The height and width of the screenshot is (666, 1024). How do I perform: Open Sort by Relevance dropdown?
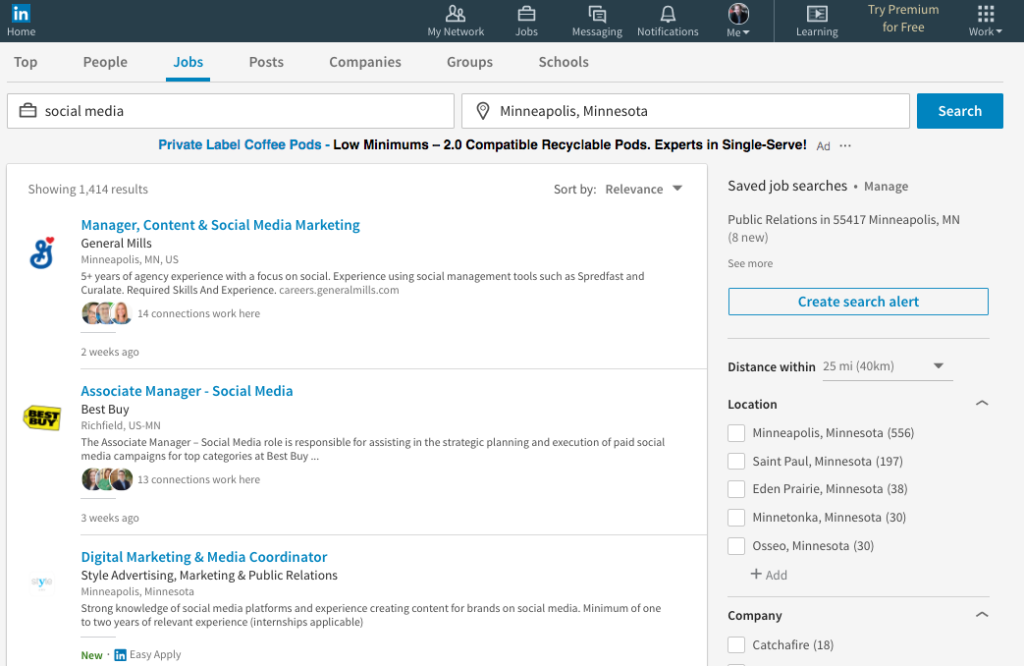643,189
